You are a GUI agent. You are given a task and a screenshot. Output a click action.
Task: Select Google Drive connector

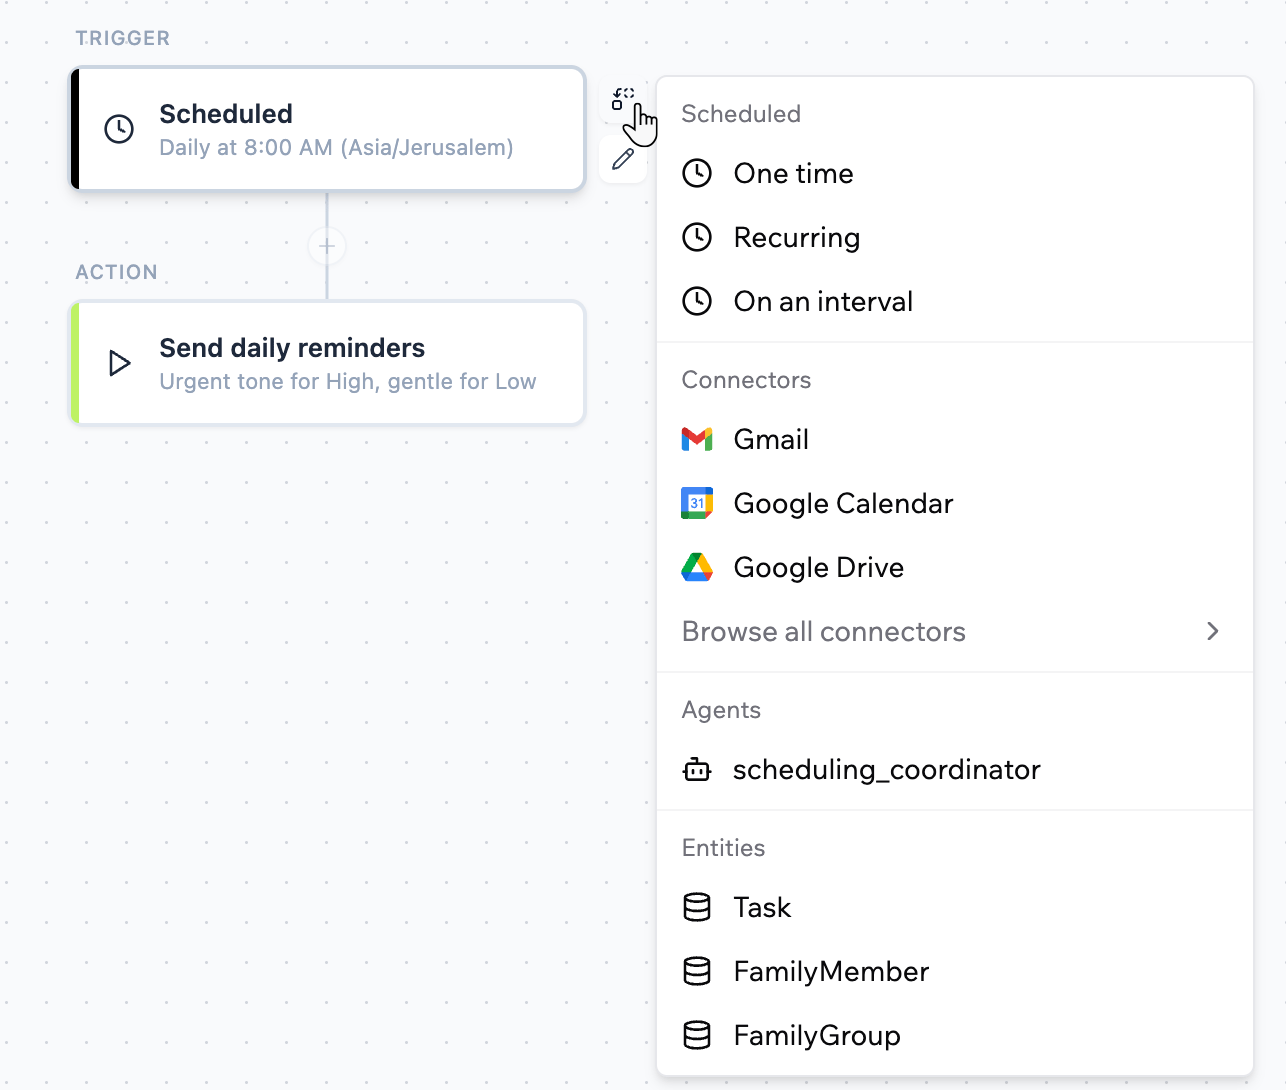coord(955,567)
